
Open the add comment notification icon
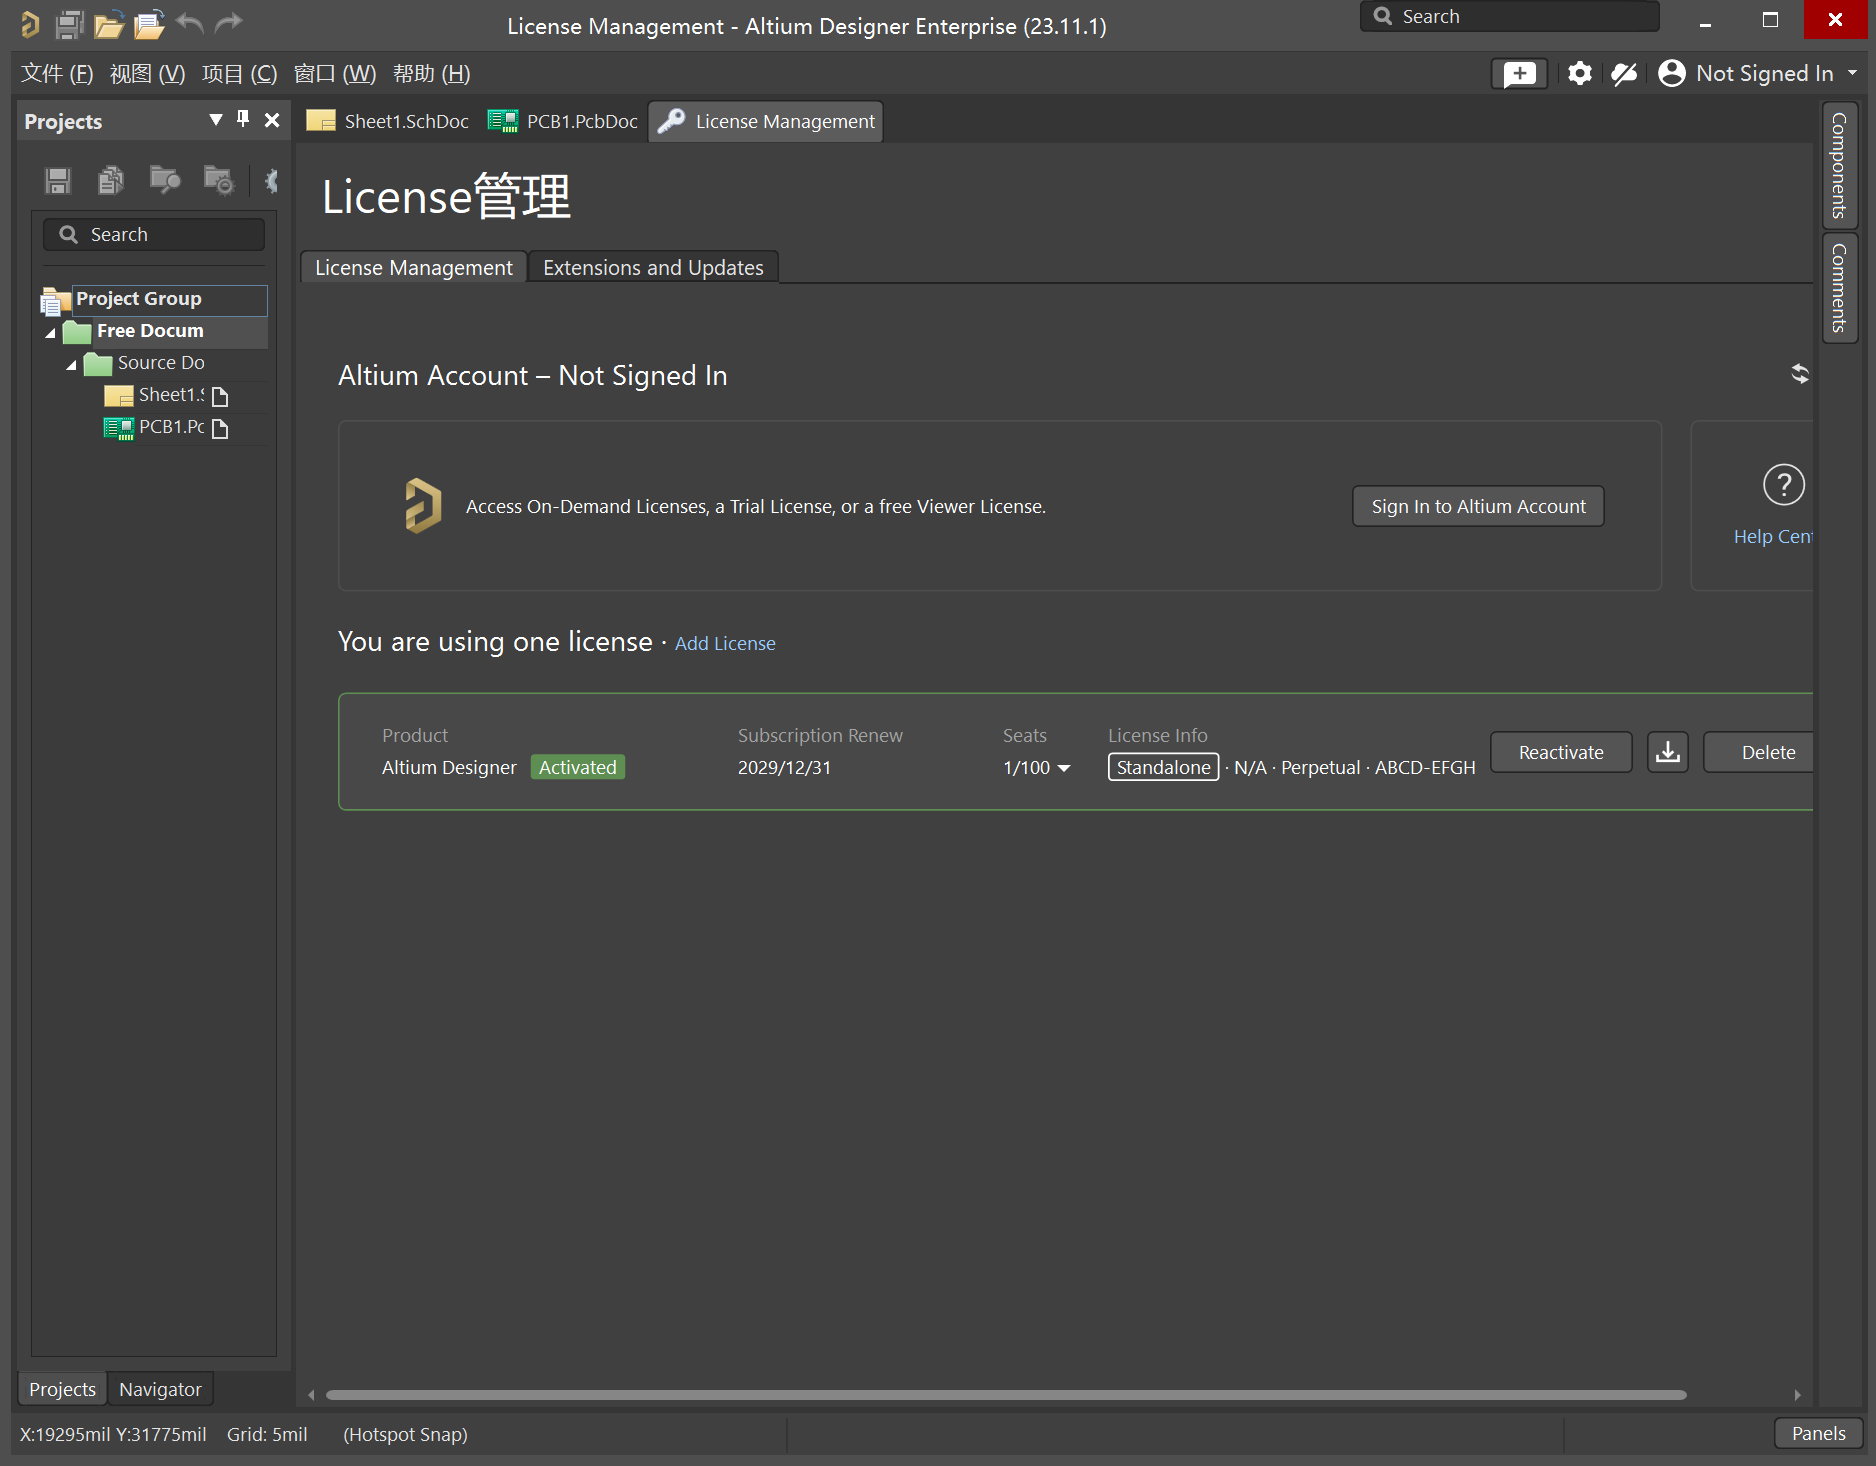(1519, 74)
